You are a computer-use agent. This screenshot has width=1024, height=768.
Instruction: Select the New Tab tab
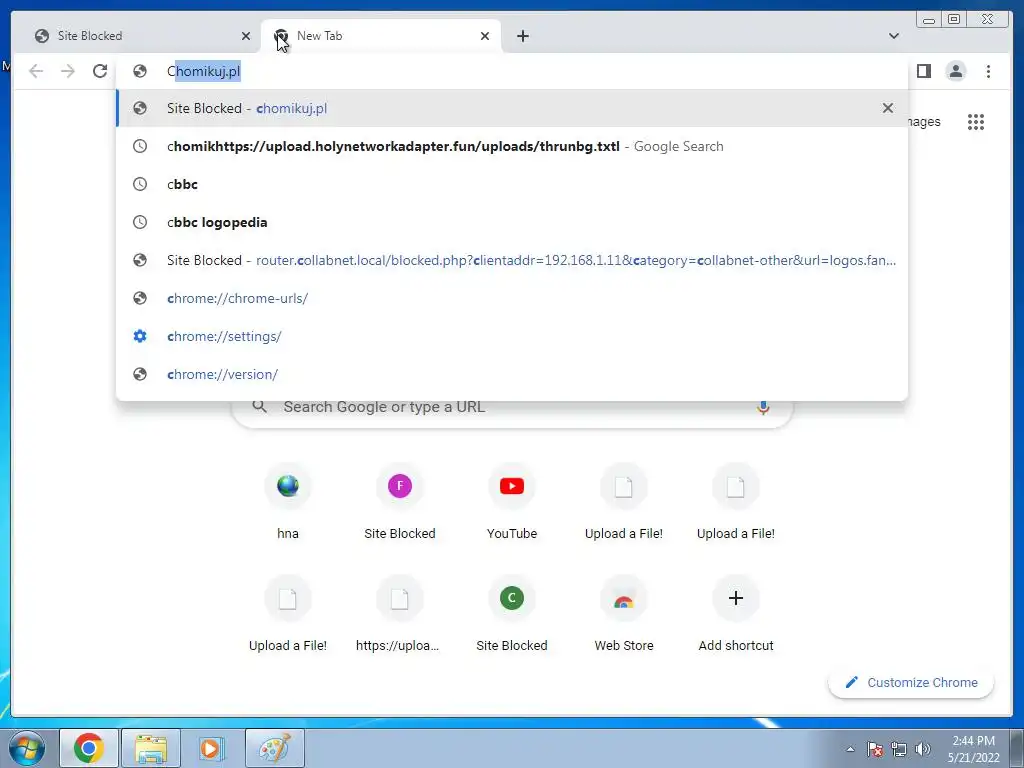pyautogui.click(x=381, y=36)
